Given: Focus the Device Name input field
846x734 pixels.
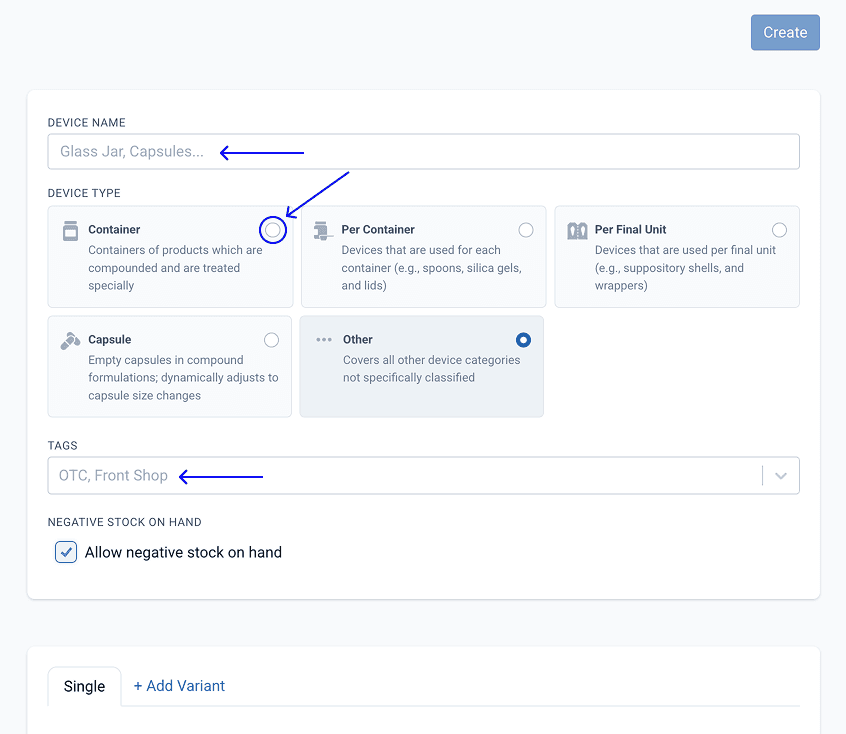Looking at the screenshot, I should [x=424, y=152].
